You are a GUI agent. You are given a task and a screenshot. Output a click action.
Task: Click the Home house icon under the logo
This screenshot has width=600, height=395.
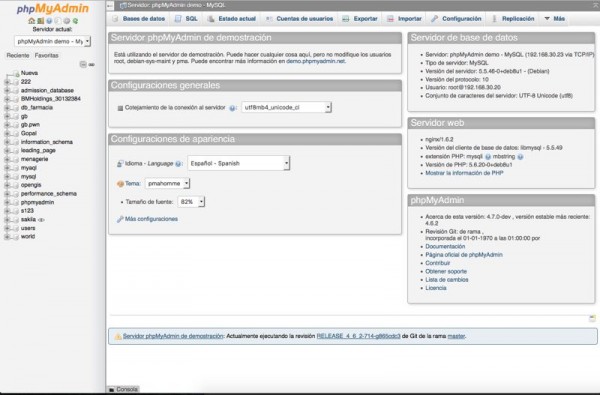point(31,21)
